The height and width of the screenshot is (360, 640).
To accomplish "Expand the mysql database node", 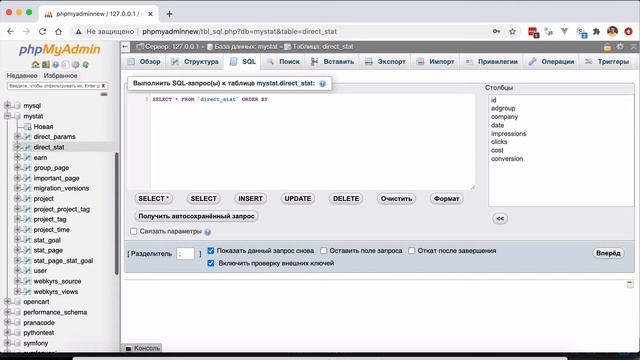I will [7, 106].
